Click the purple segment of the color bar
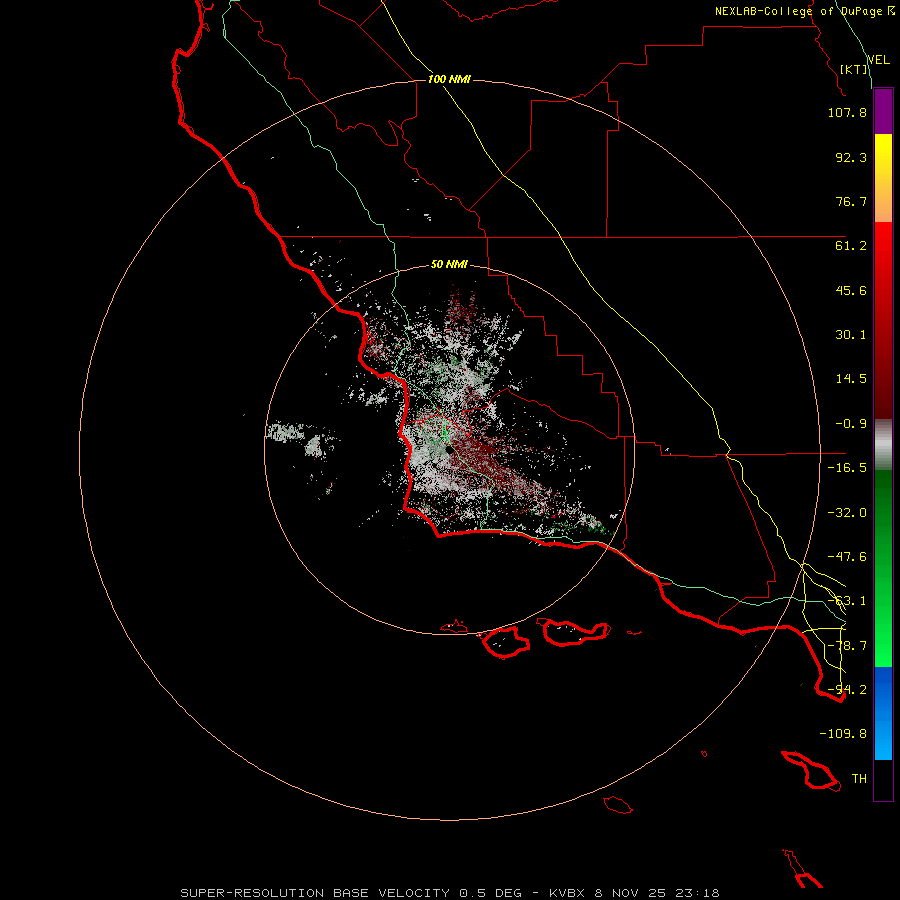 click(883, 111)
